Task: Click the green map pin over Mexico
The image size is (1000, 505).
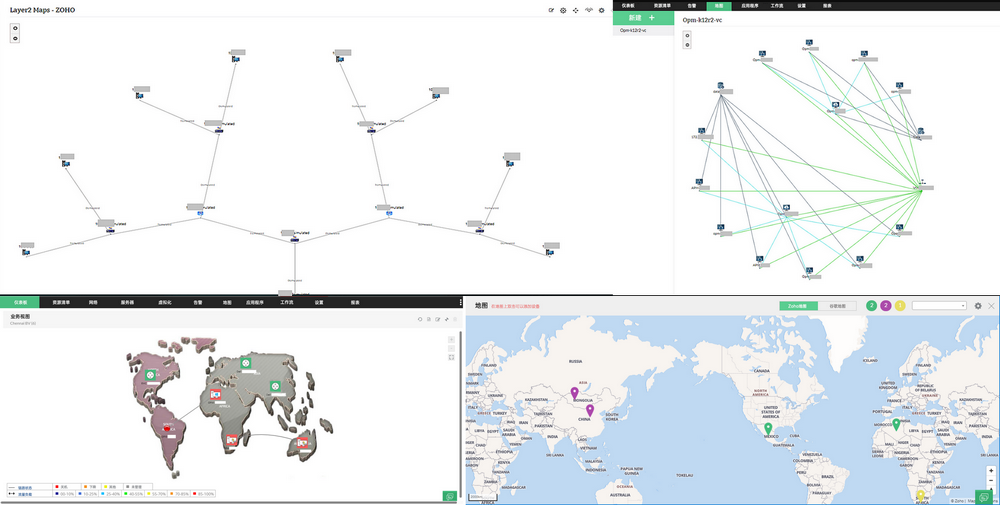Action: tap(768, 429)
